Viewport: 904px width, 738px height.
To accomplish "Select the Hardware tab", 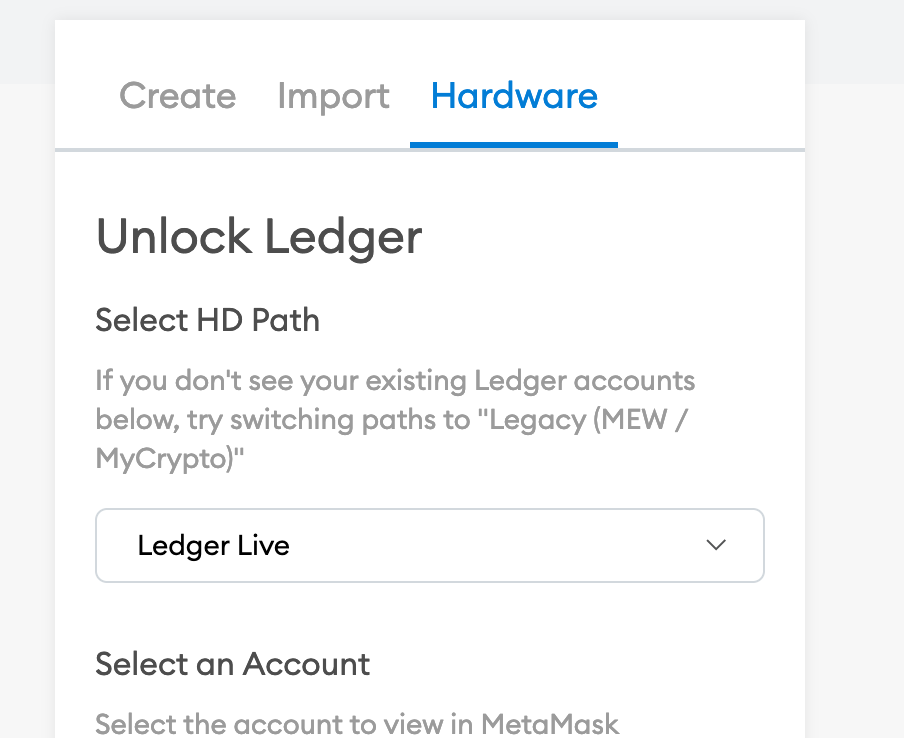I will (514, 96).
